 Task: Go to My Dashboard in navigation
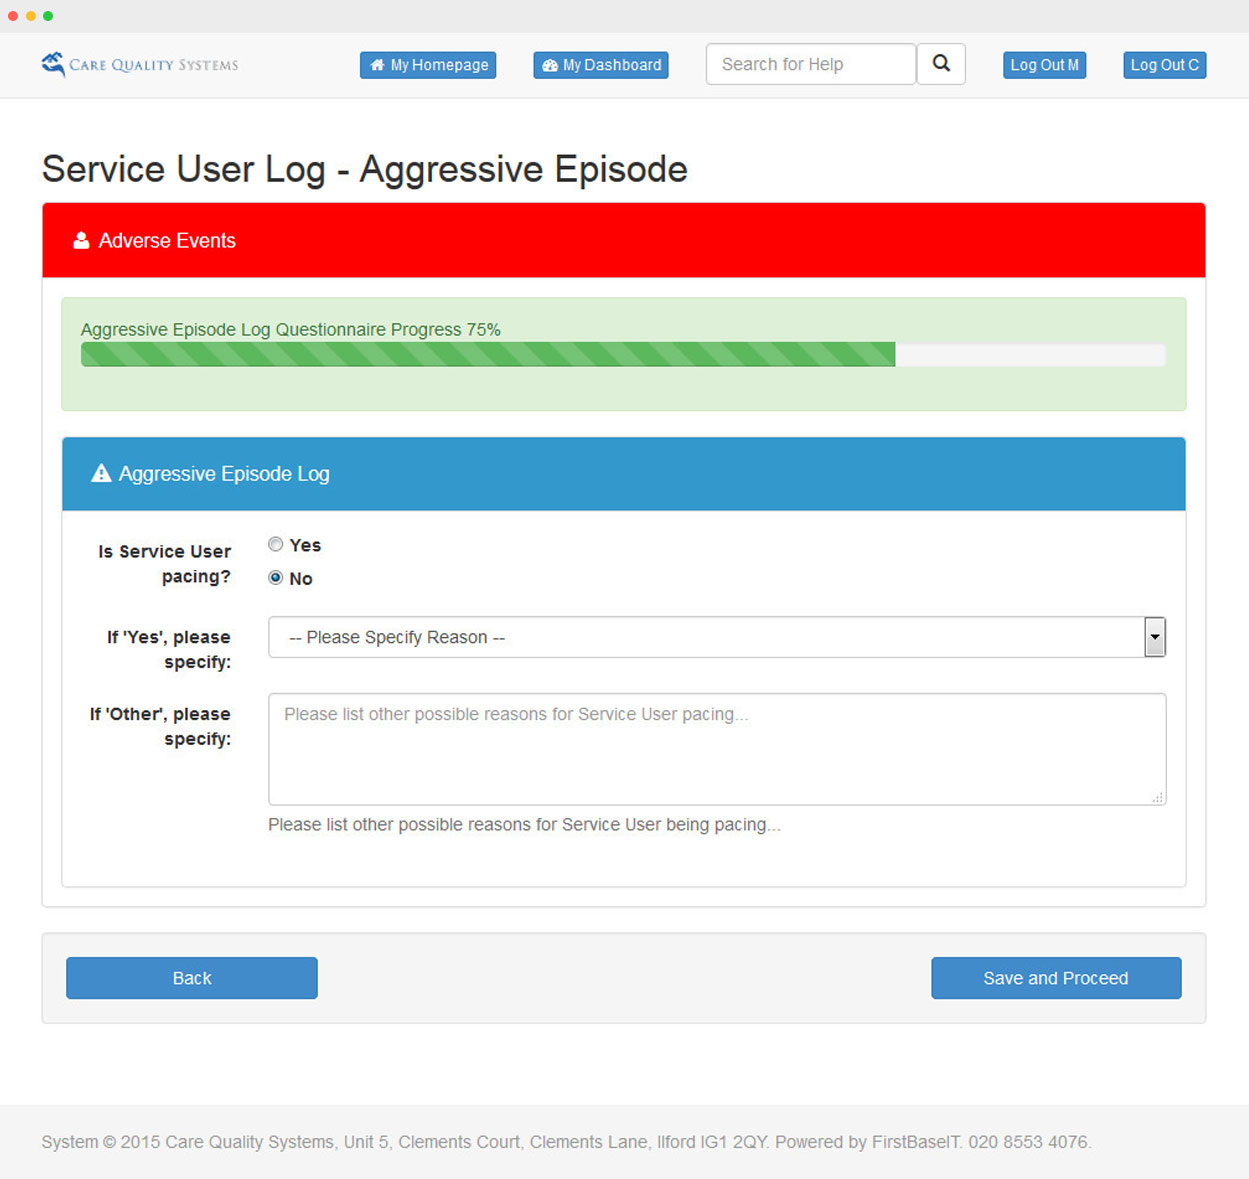coord(601,65)
